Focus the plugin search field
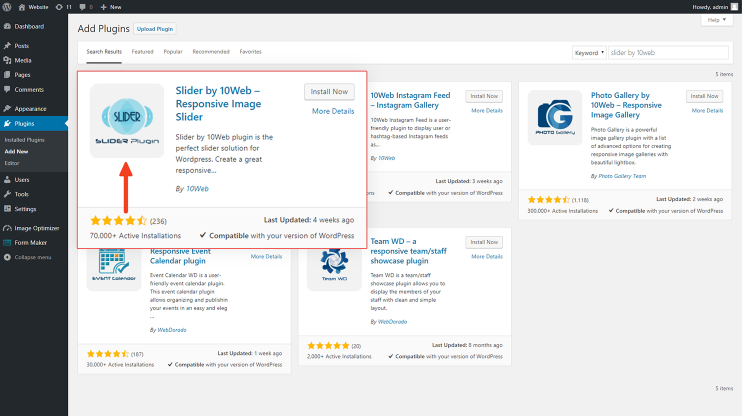 pyautogui.click(x=668, y=53)
